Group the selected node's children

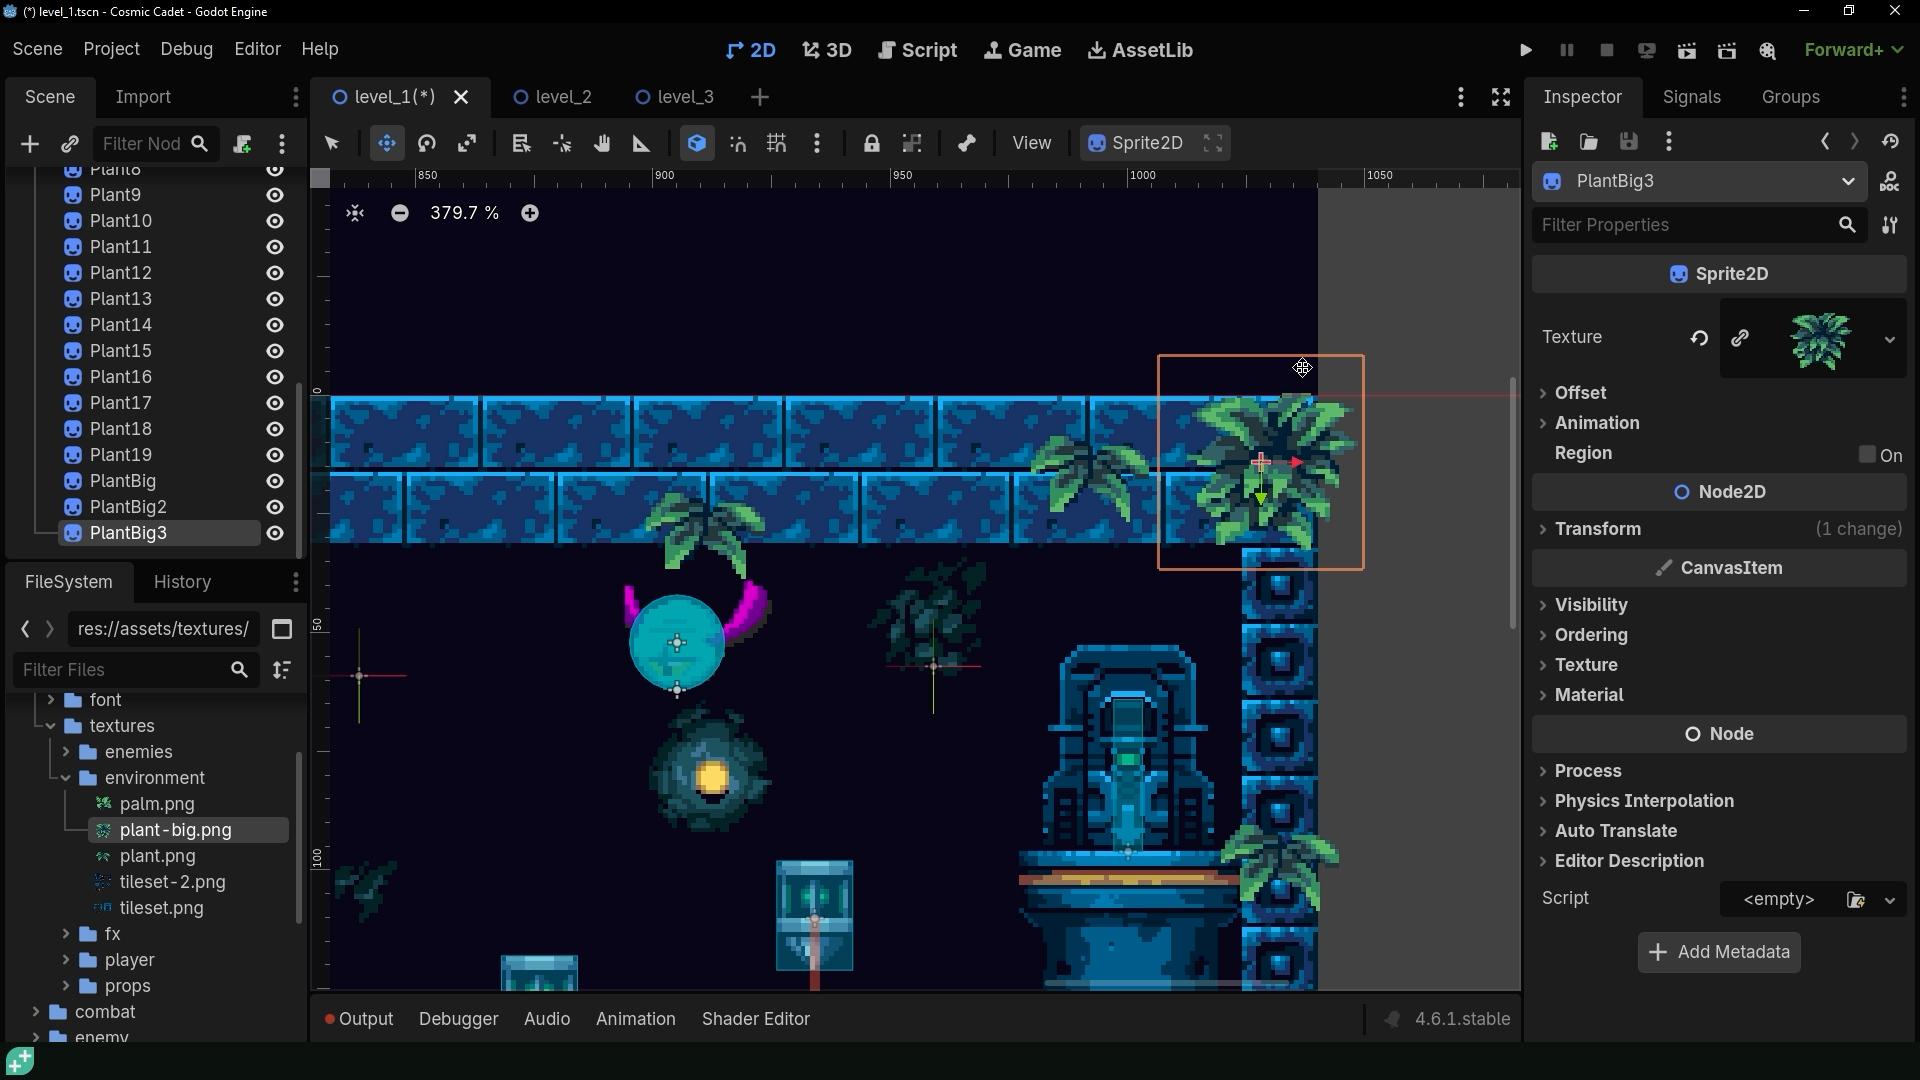[912, 144]
